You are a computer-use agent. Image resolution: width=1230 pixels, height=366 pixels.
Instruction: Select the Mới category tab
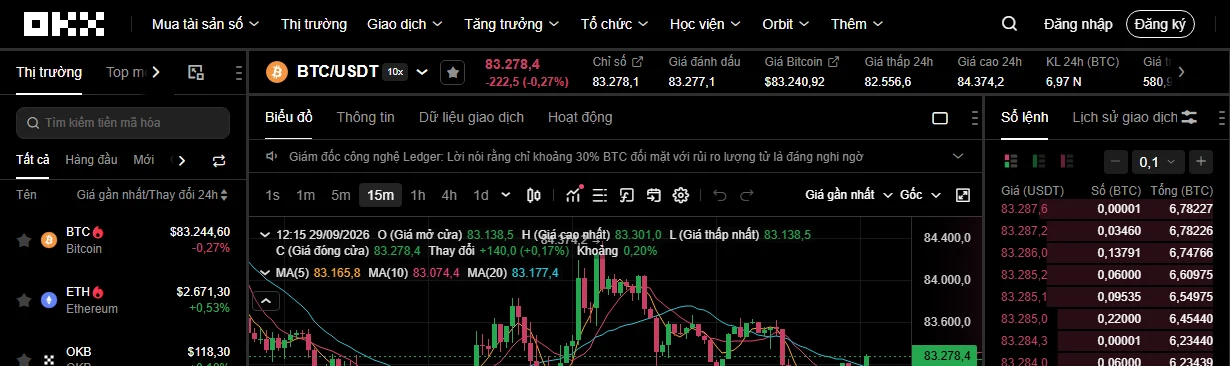[x=144, y=160]
